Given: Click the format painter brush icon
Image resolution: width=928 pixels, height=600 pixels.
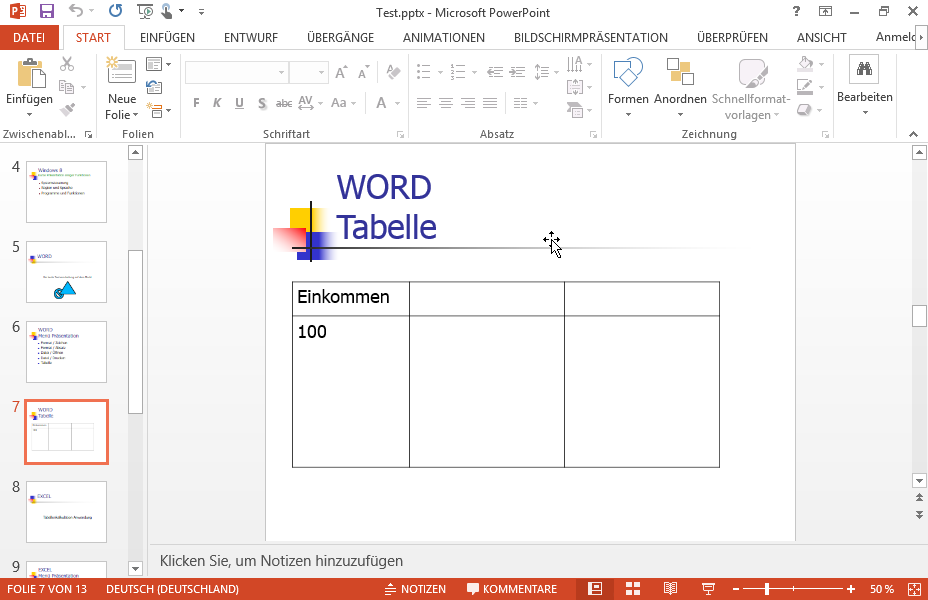Looking at the screenshot, I should [x=67, y=109].
